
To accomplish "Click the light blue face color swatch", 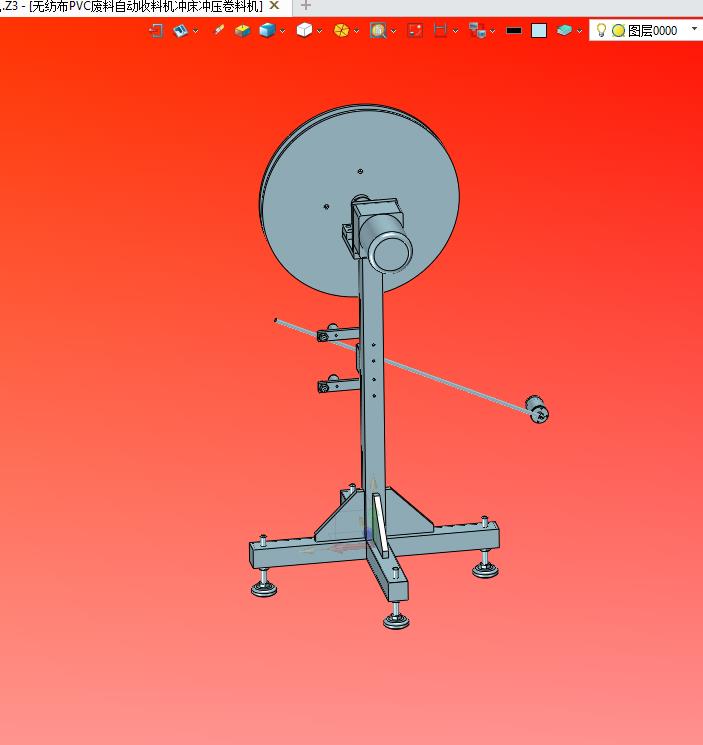I will [539, 31].
